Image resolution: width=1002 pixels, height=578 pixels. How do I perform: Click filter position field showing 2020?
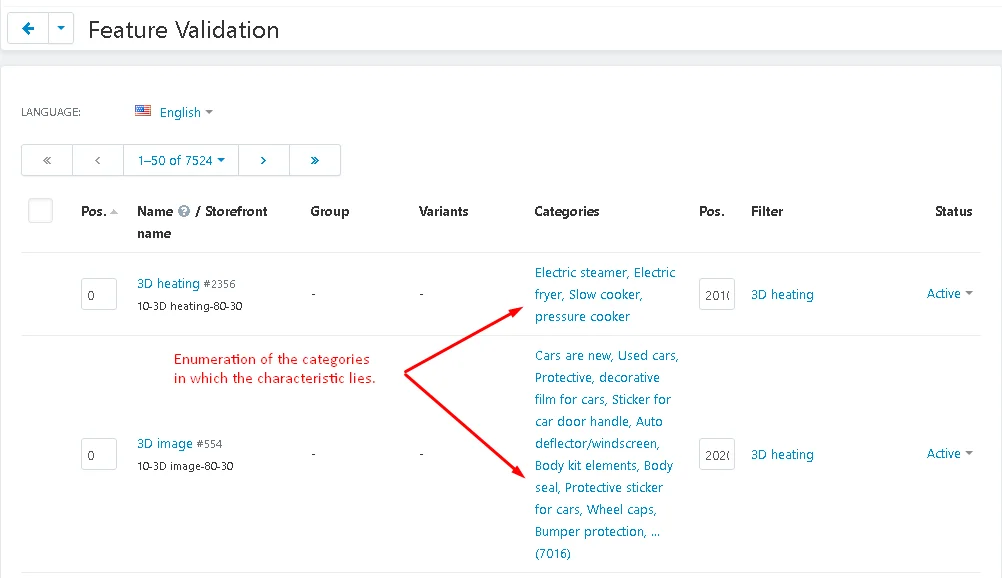pyautogui.click(x=716, y=455)
